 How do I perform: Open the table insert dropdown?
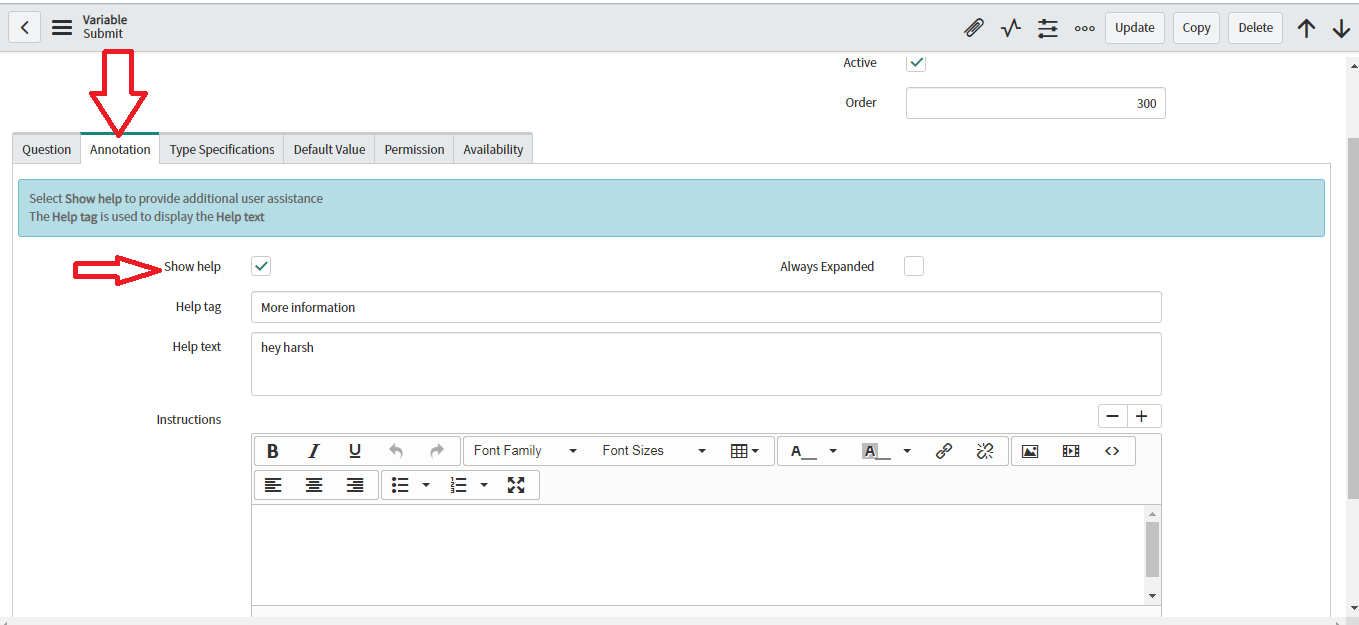click(745, 451)
